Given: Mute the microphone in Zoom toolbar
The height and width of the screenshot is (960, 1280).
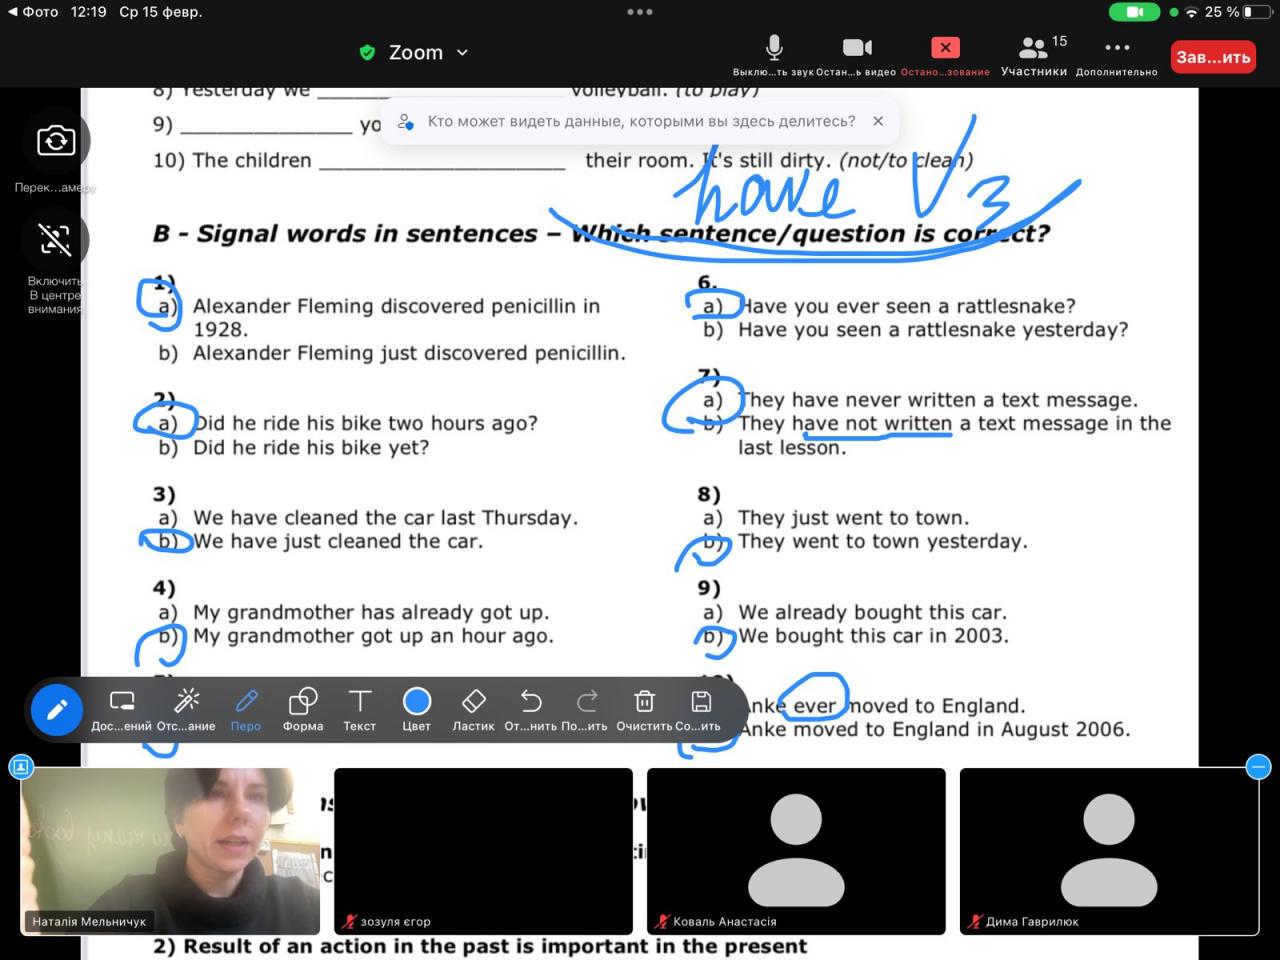Looking at the screenshot, I should (773, 48).
